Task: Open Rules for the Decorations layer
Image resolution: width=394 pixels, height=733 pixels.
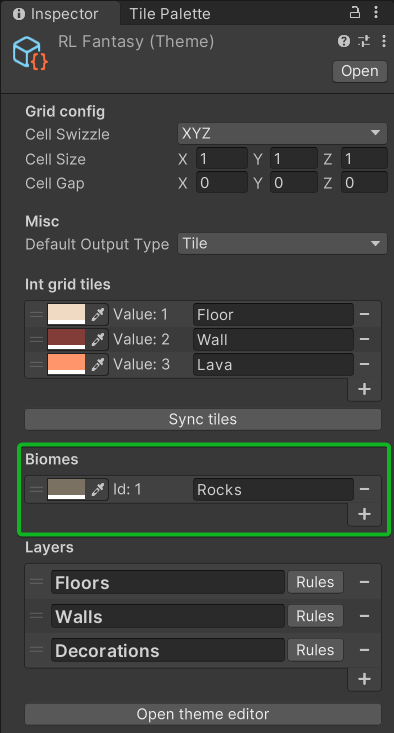Action: [315, 650]
